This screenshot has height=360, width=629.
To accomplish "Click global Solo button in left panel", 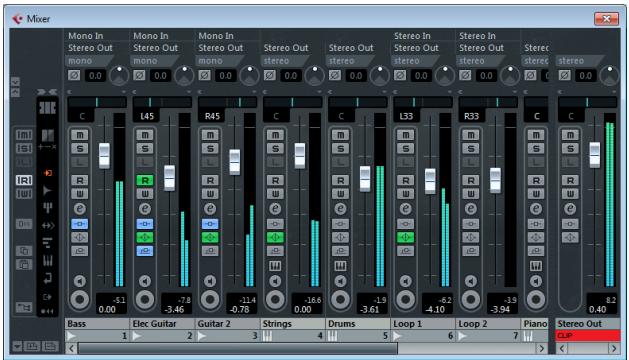I will [x=24, y=148].
